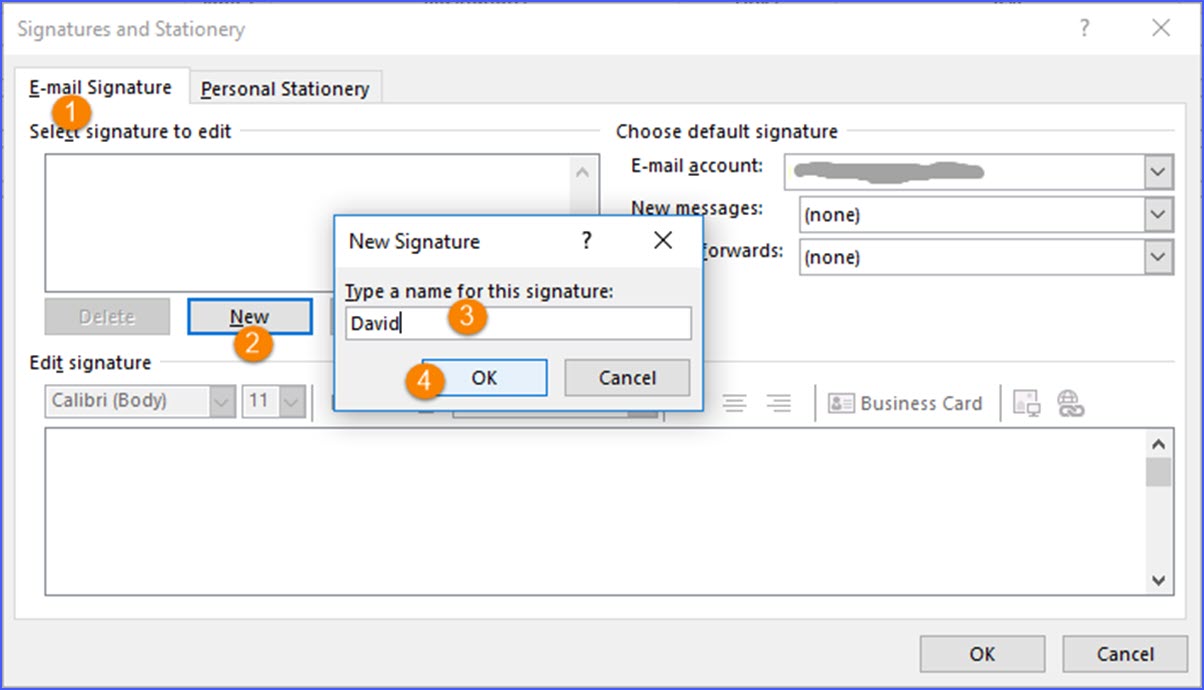Click the New Signature help question mark
This screenshot has width=1204, height=690.
586,241
